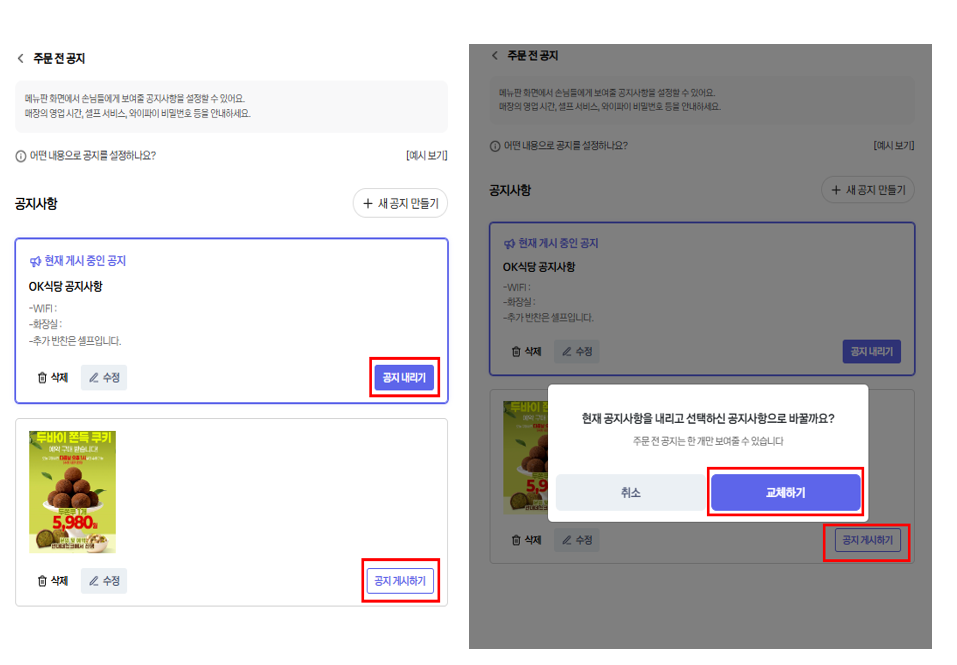
Task: Open the undimmed 두바이 쫀득 쿠키 poster thumbnail
Action: [x=72, y=492]
